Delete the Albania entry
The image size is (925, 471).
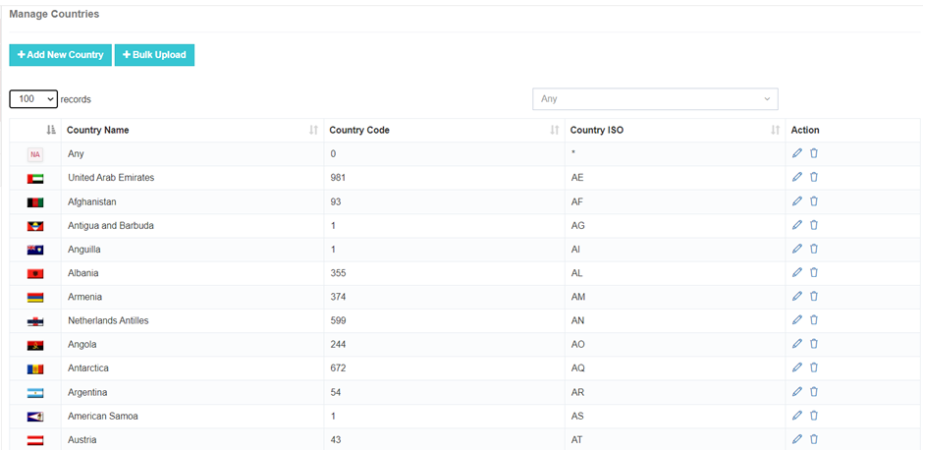[x=814, y=273]
